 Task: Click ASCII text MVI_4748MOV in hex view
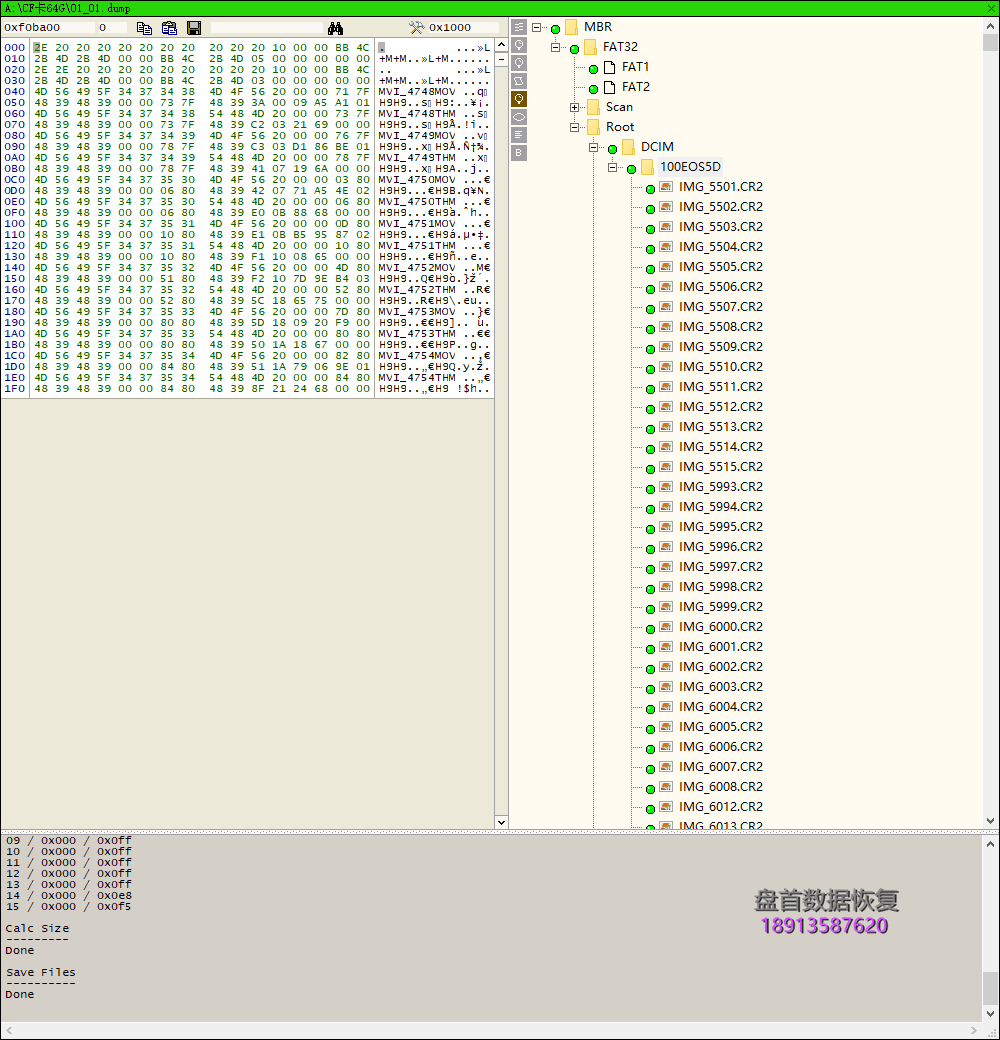[417, 92]
